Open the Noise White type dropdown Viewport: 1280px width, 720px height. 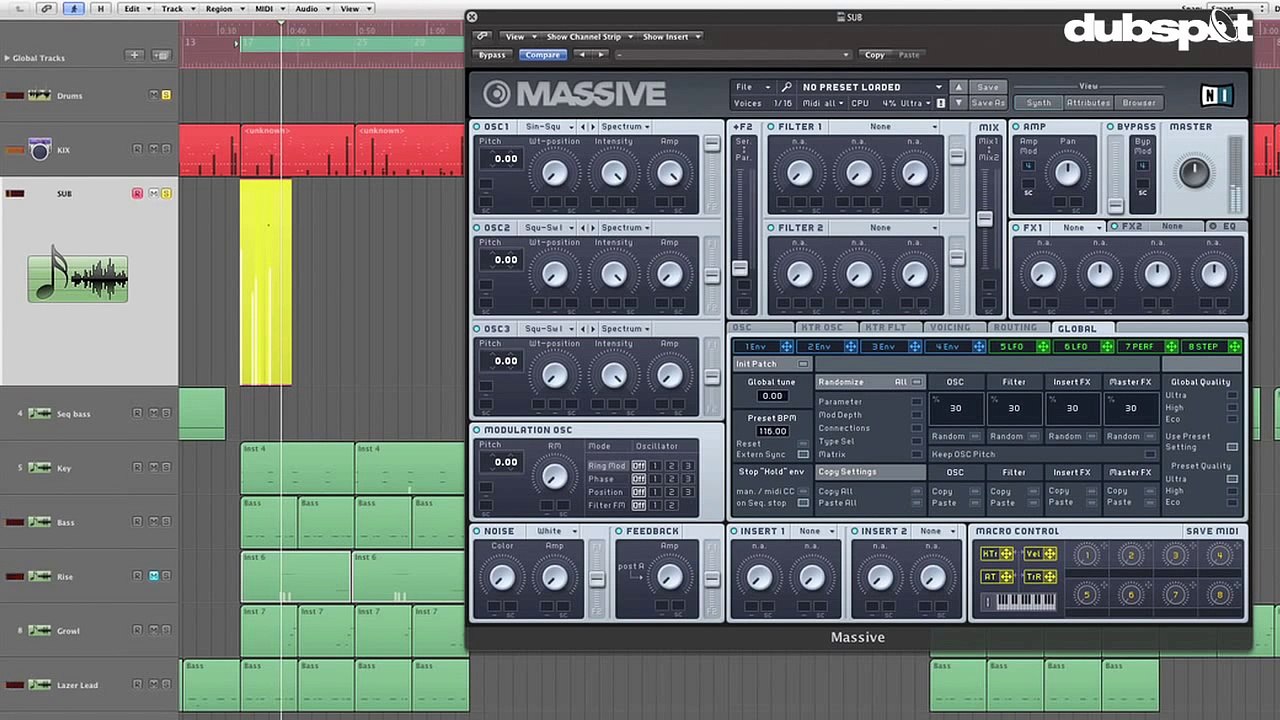coord(556,531)
